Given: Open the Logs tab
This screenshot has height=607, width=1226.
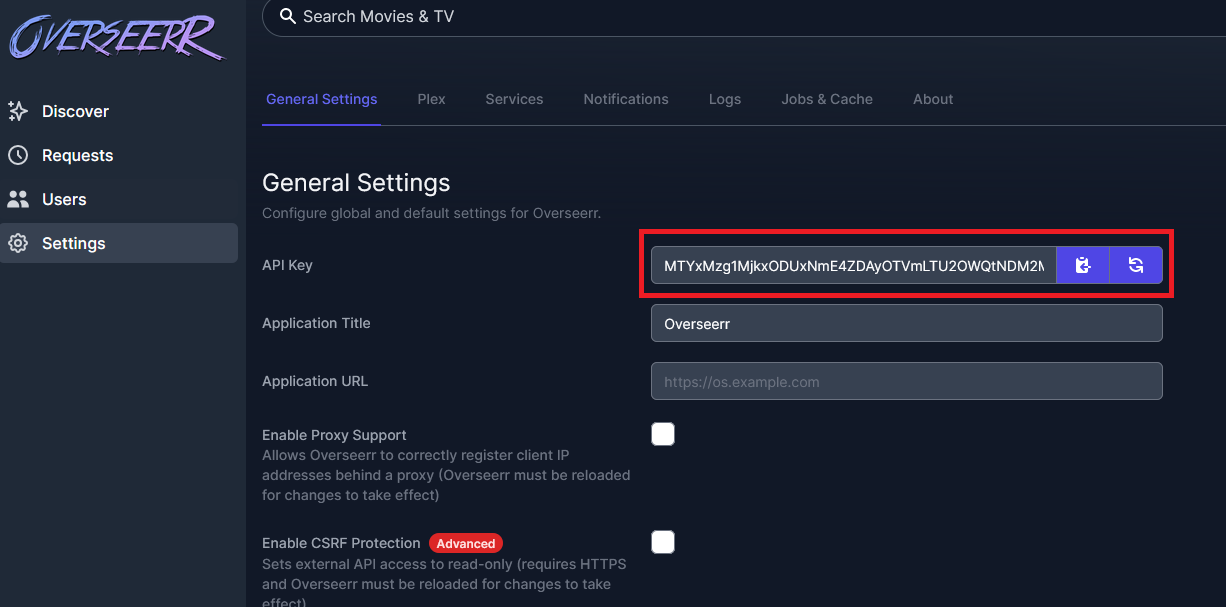Looking at the screenshot, I should [x=725, y=99].
